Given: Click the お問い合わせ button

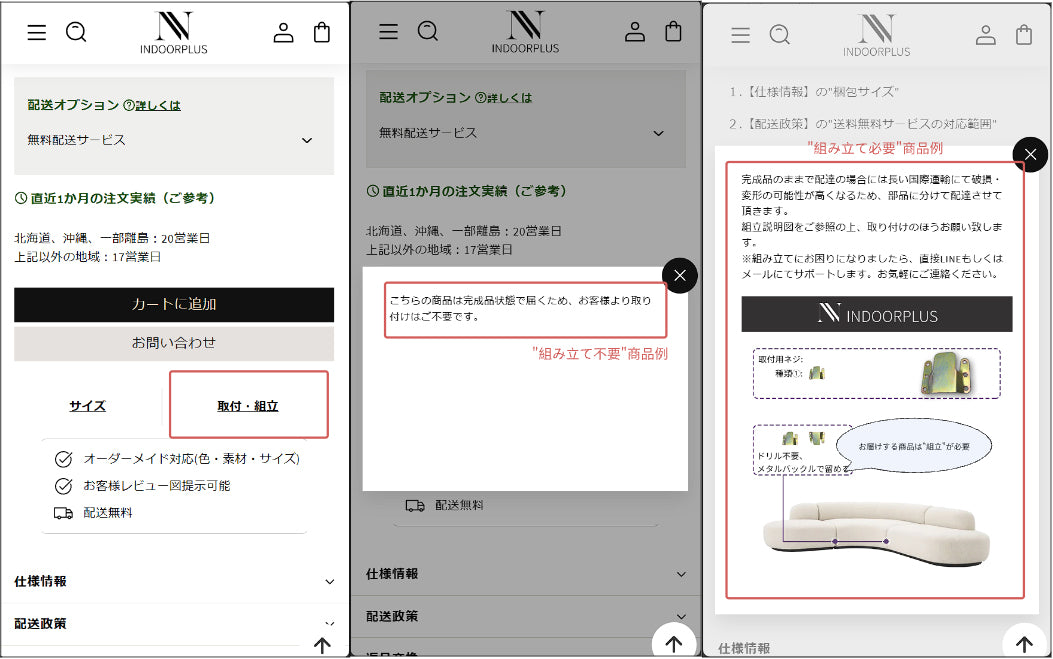Looking at the screenshot, I should point(174,343).
